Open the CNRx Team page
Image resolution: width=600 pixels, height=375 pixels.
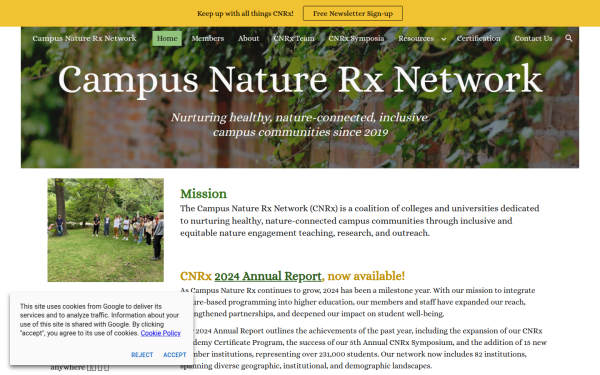[x=294, y=38]
